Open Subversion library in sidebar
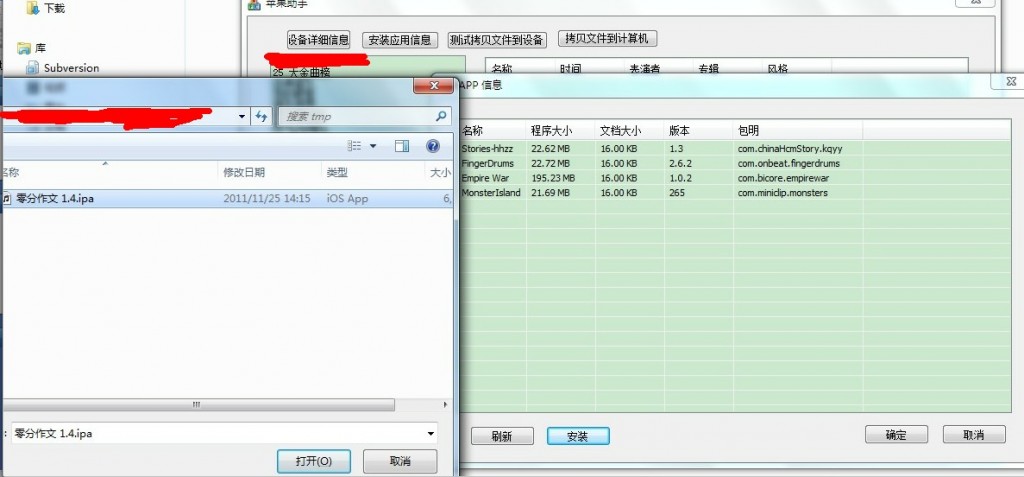 coord(71,68)
